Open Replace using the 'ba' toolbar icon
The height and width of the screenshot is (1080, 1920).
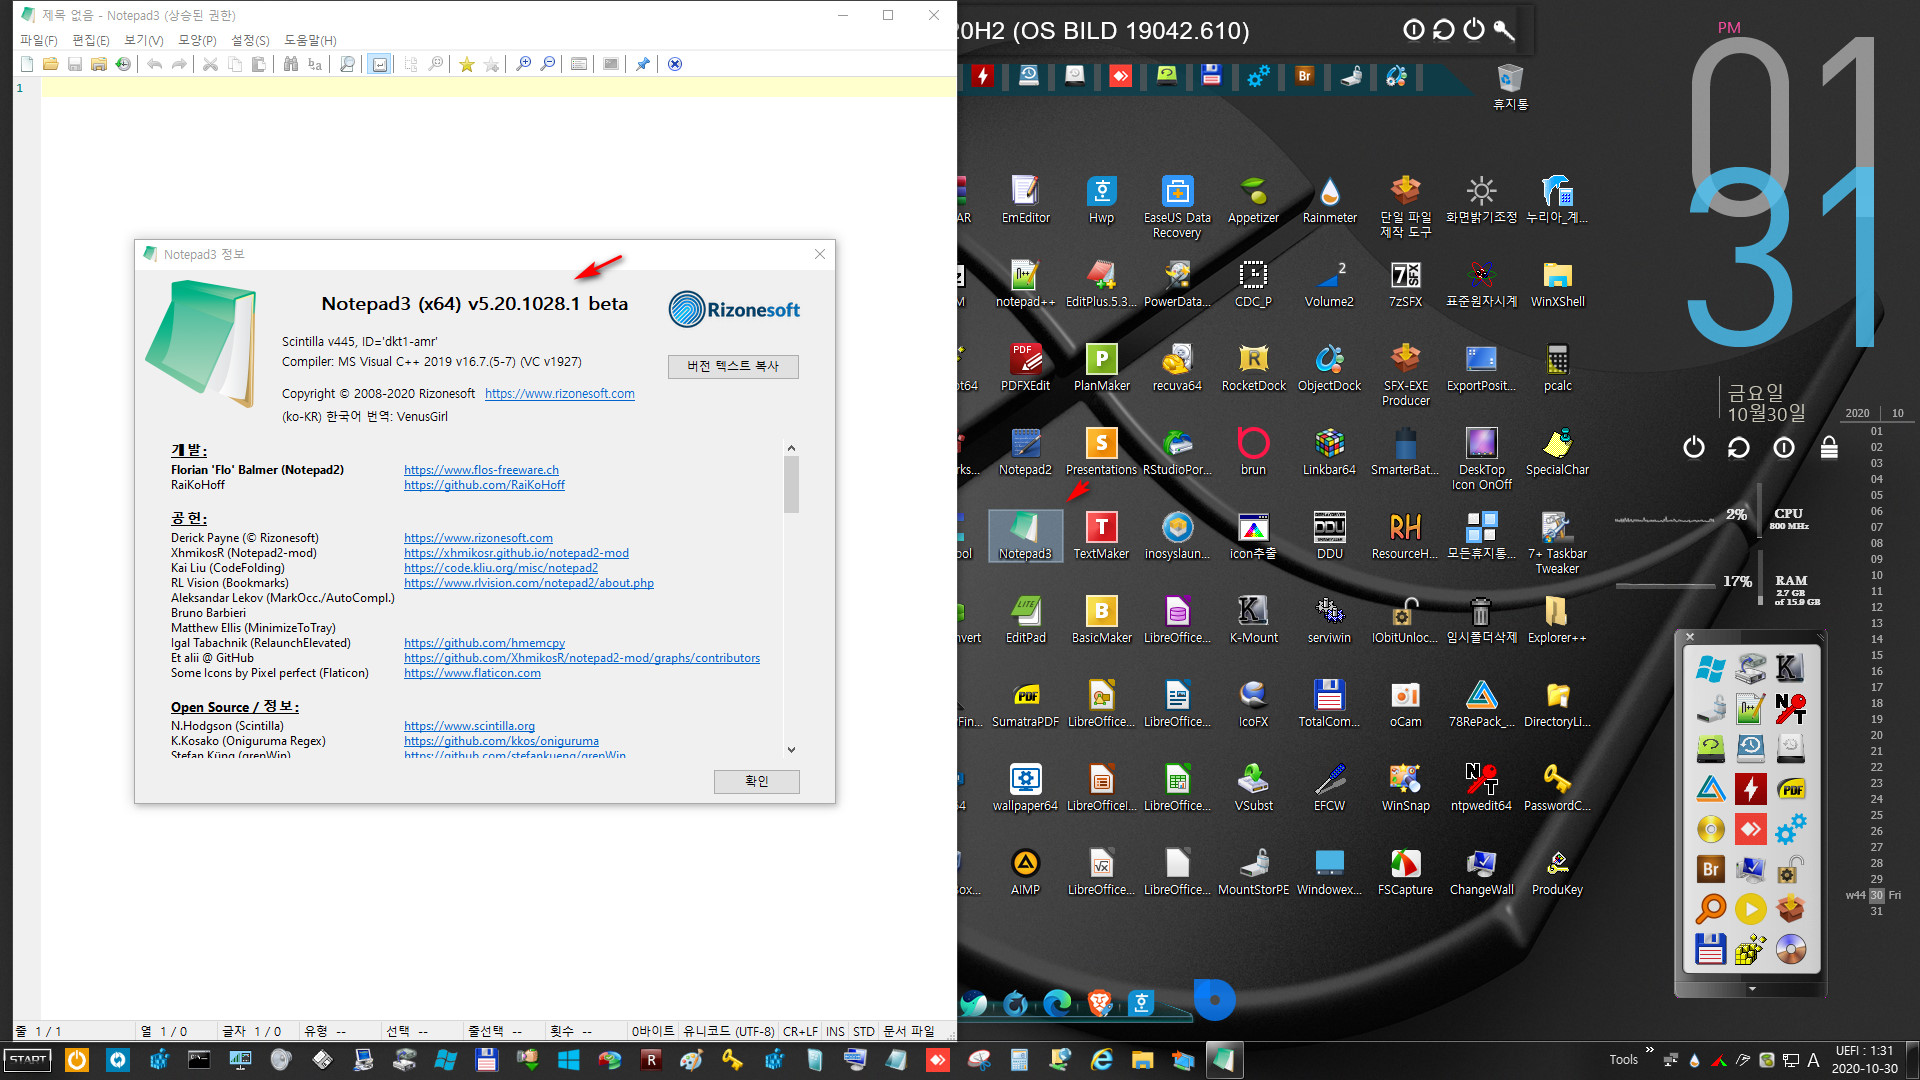tap(315, 64)
